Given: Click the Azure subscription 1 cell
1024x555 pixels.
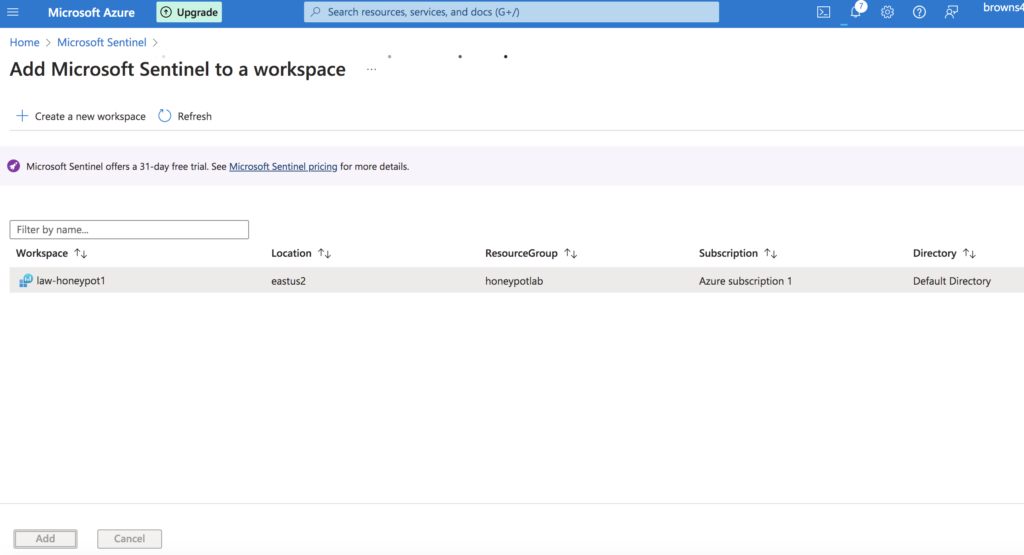Looking at the screenshot, I should click(x=745, y=281).
